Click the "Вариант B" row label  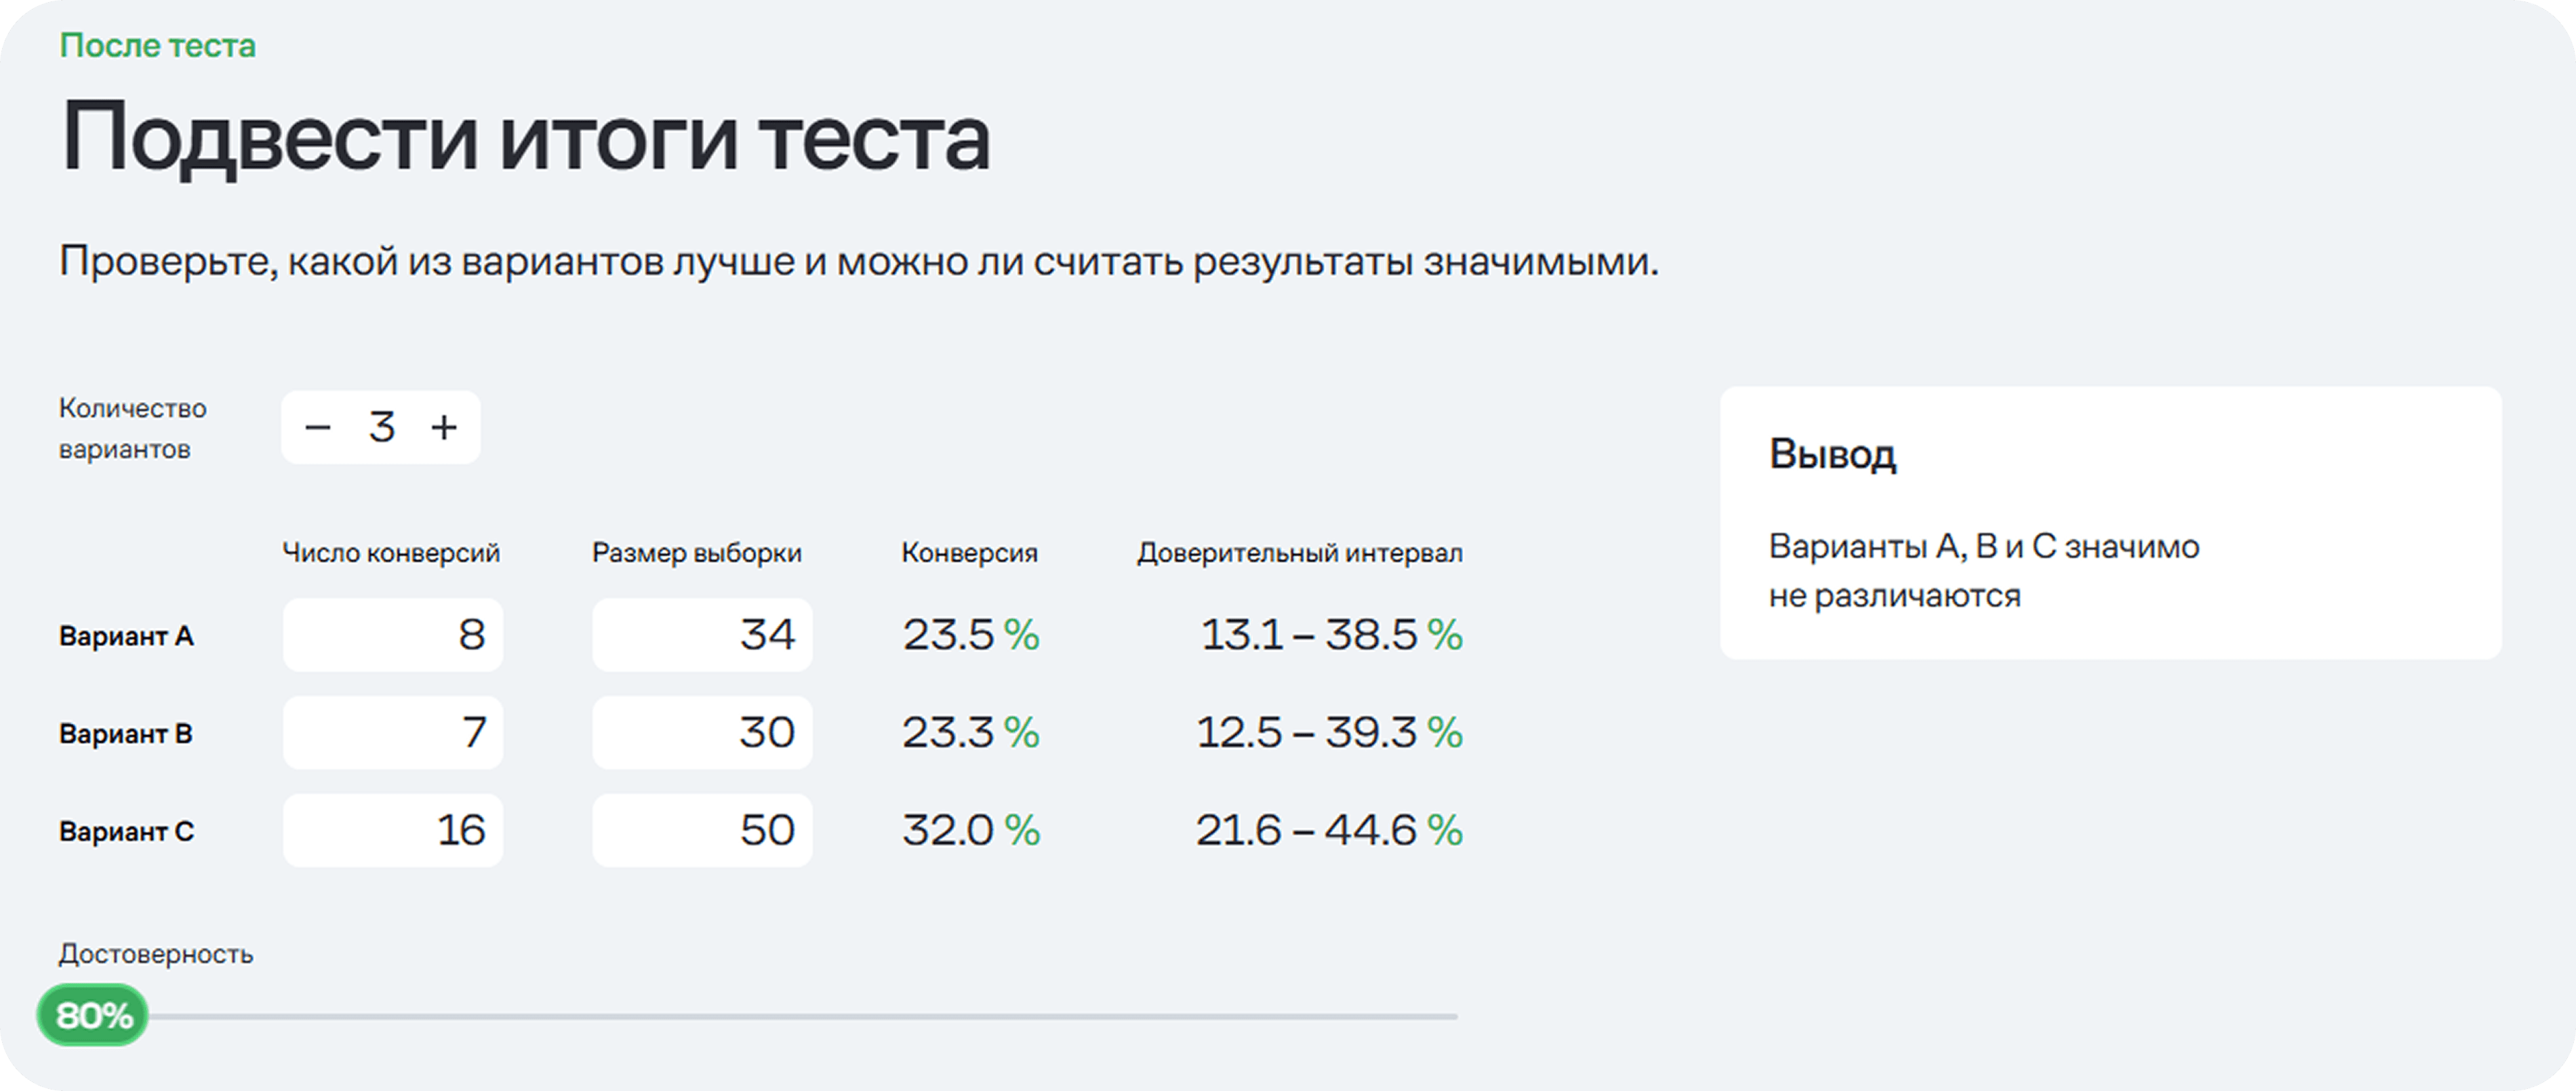126,734
